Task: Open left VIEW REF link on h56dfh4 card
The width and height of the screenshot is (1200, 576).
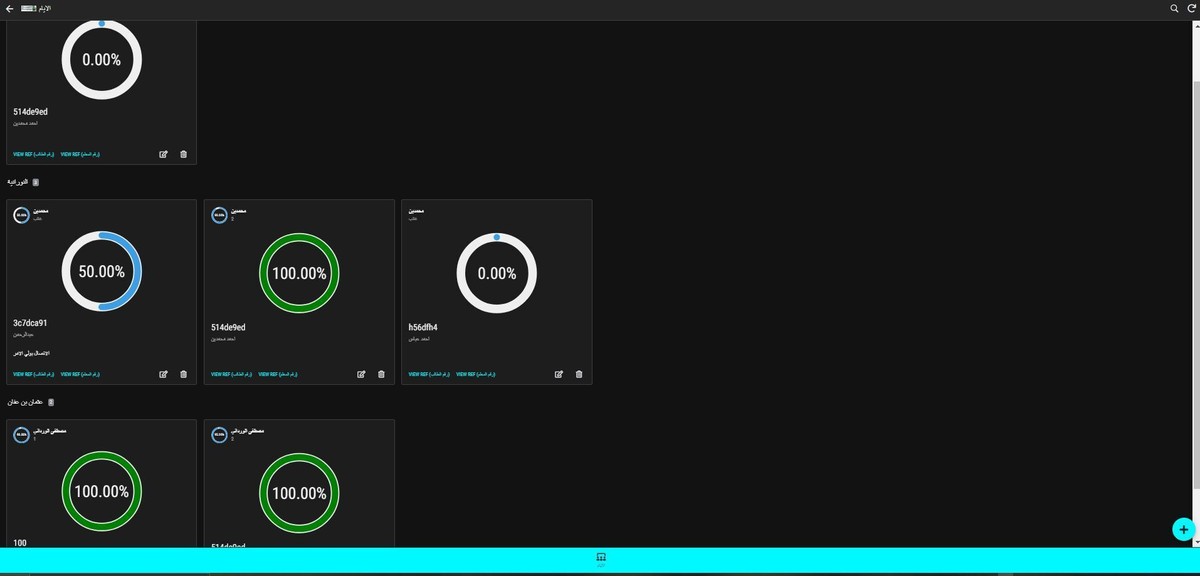Action: [429, 374]
